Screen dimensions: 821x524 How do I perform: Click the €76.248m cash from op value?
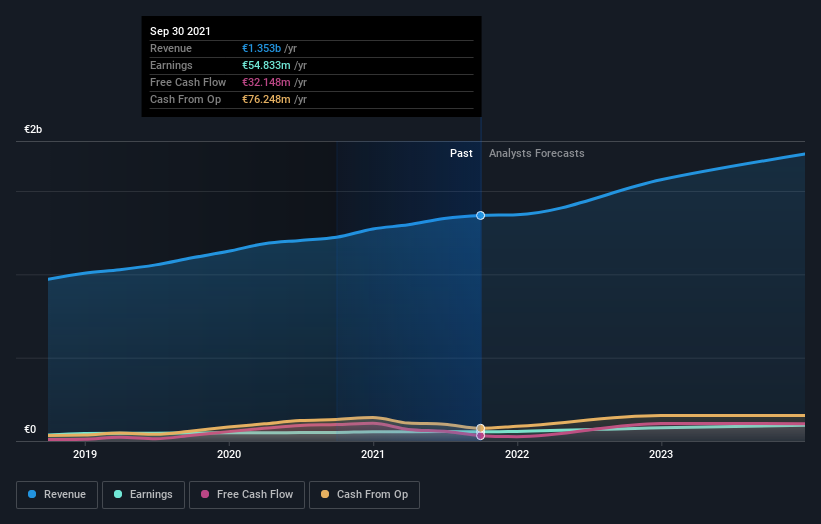pos(266,99)
